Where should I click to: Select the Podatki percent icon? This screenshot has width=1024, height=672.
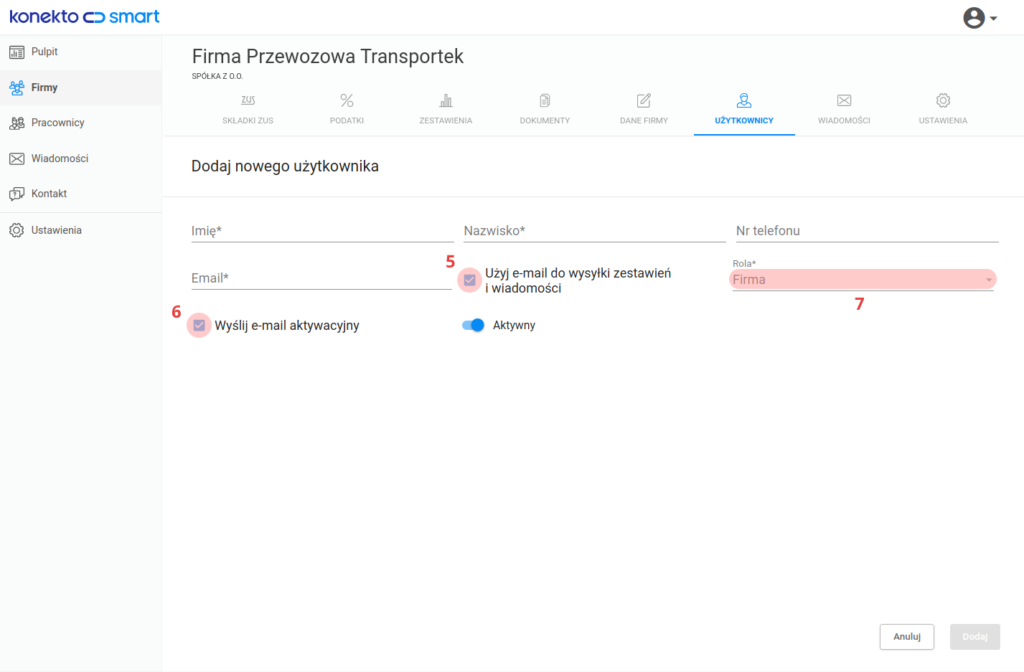click(347, 101)
